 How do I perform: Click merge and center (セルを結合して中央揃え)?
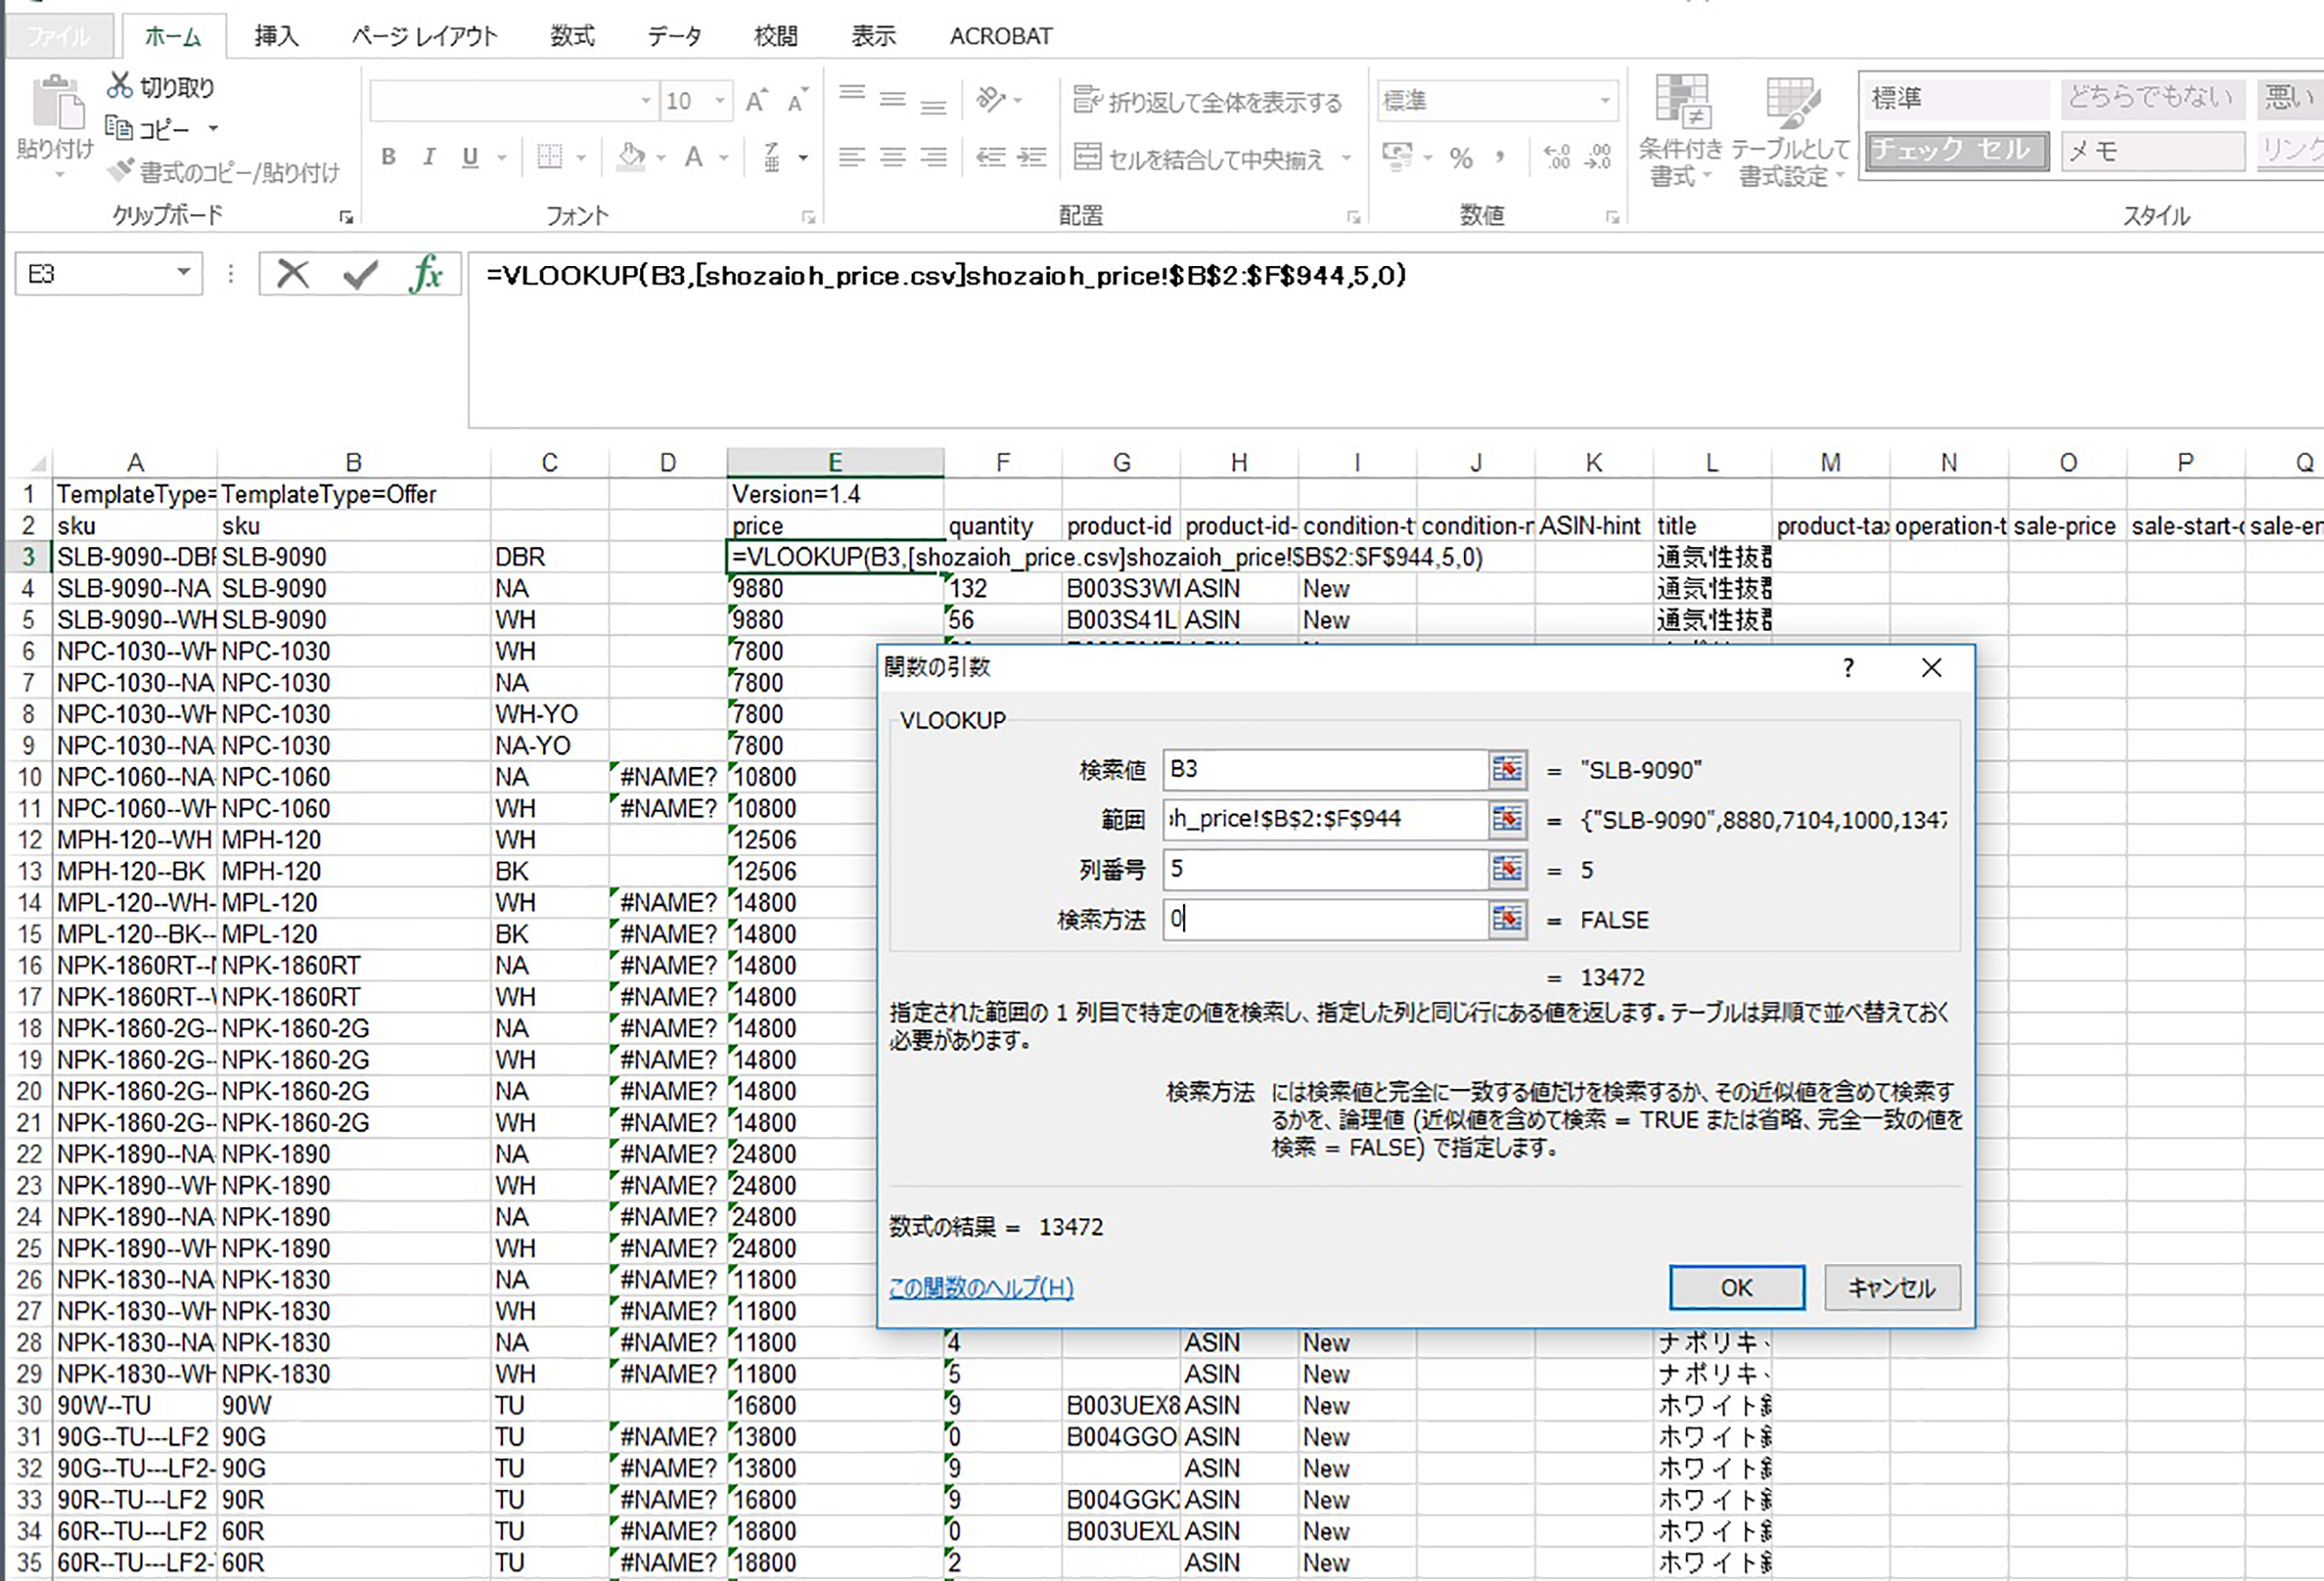(x=1199, y=158)
